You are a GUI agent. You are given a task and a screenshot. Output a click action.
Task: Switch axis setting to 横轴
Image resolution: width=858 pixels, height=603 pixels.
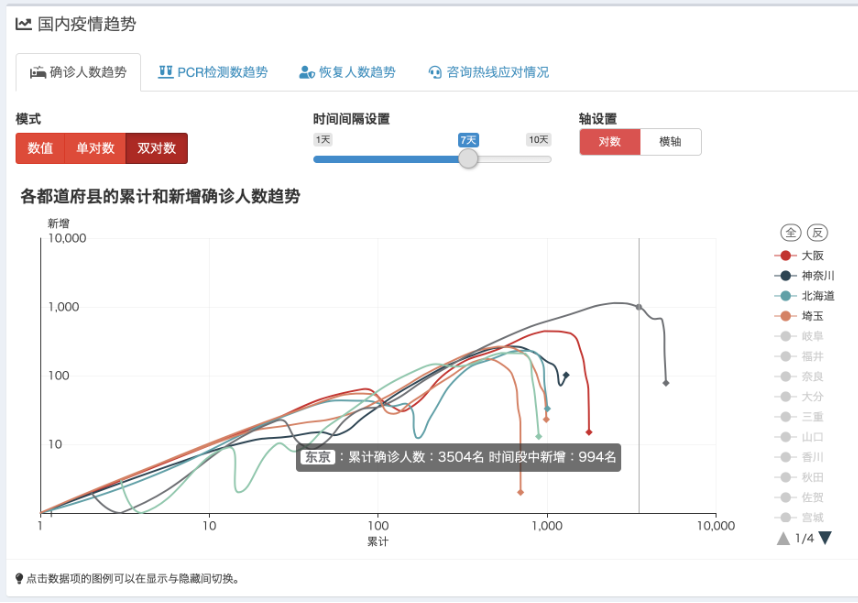tap(670, 142)
